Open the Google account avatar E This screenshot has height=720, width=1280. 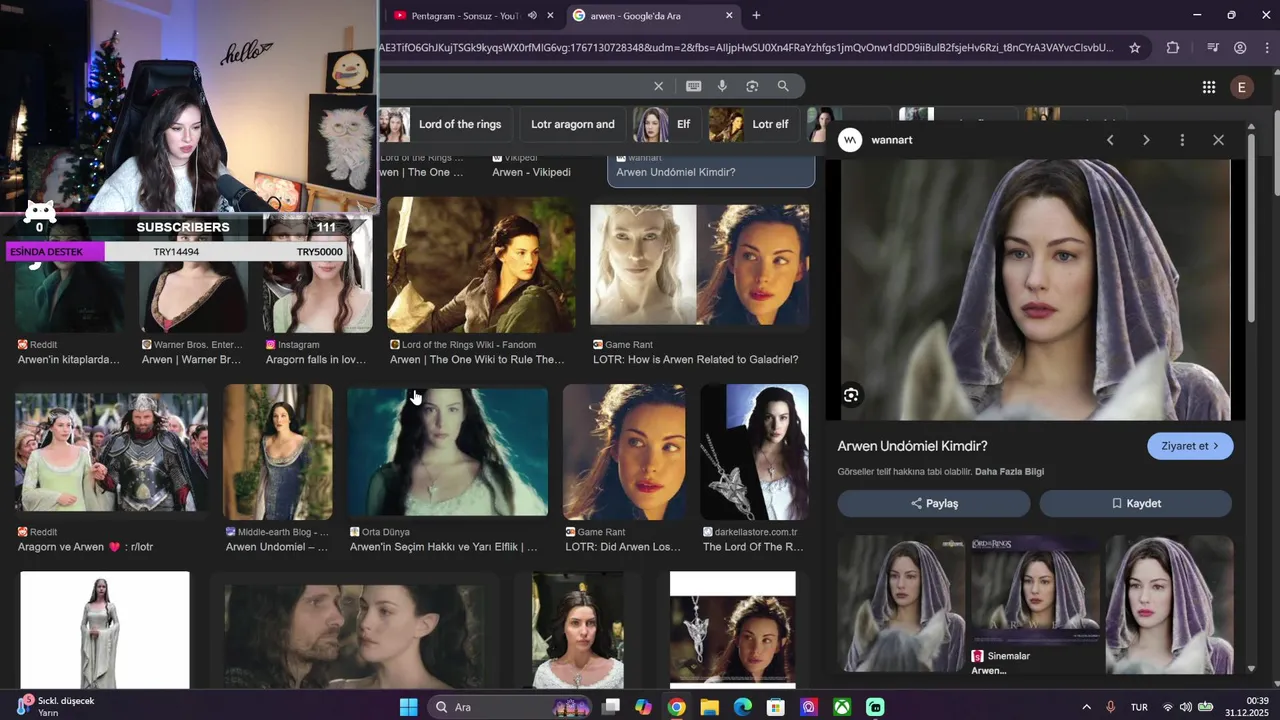[1242, 87]
